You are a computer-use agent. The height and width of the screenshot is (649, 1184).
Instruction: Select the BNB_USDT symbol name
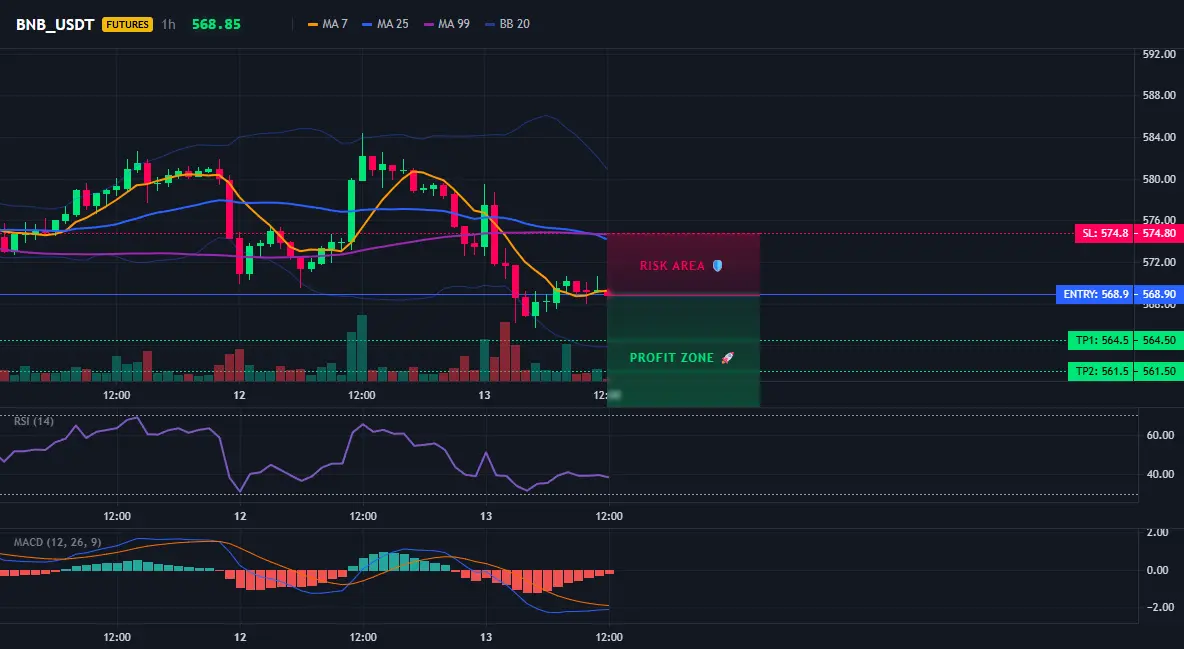coord(55,24)
